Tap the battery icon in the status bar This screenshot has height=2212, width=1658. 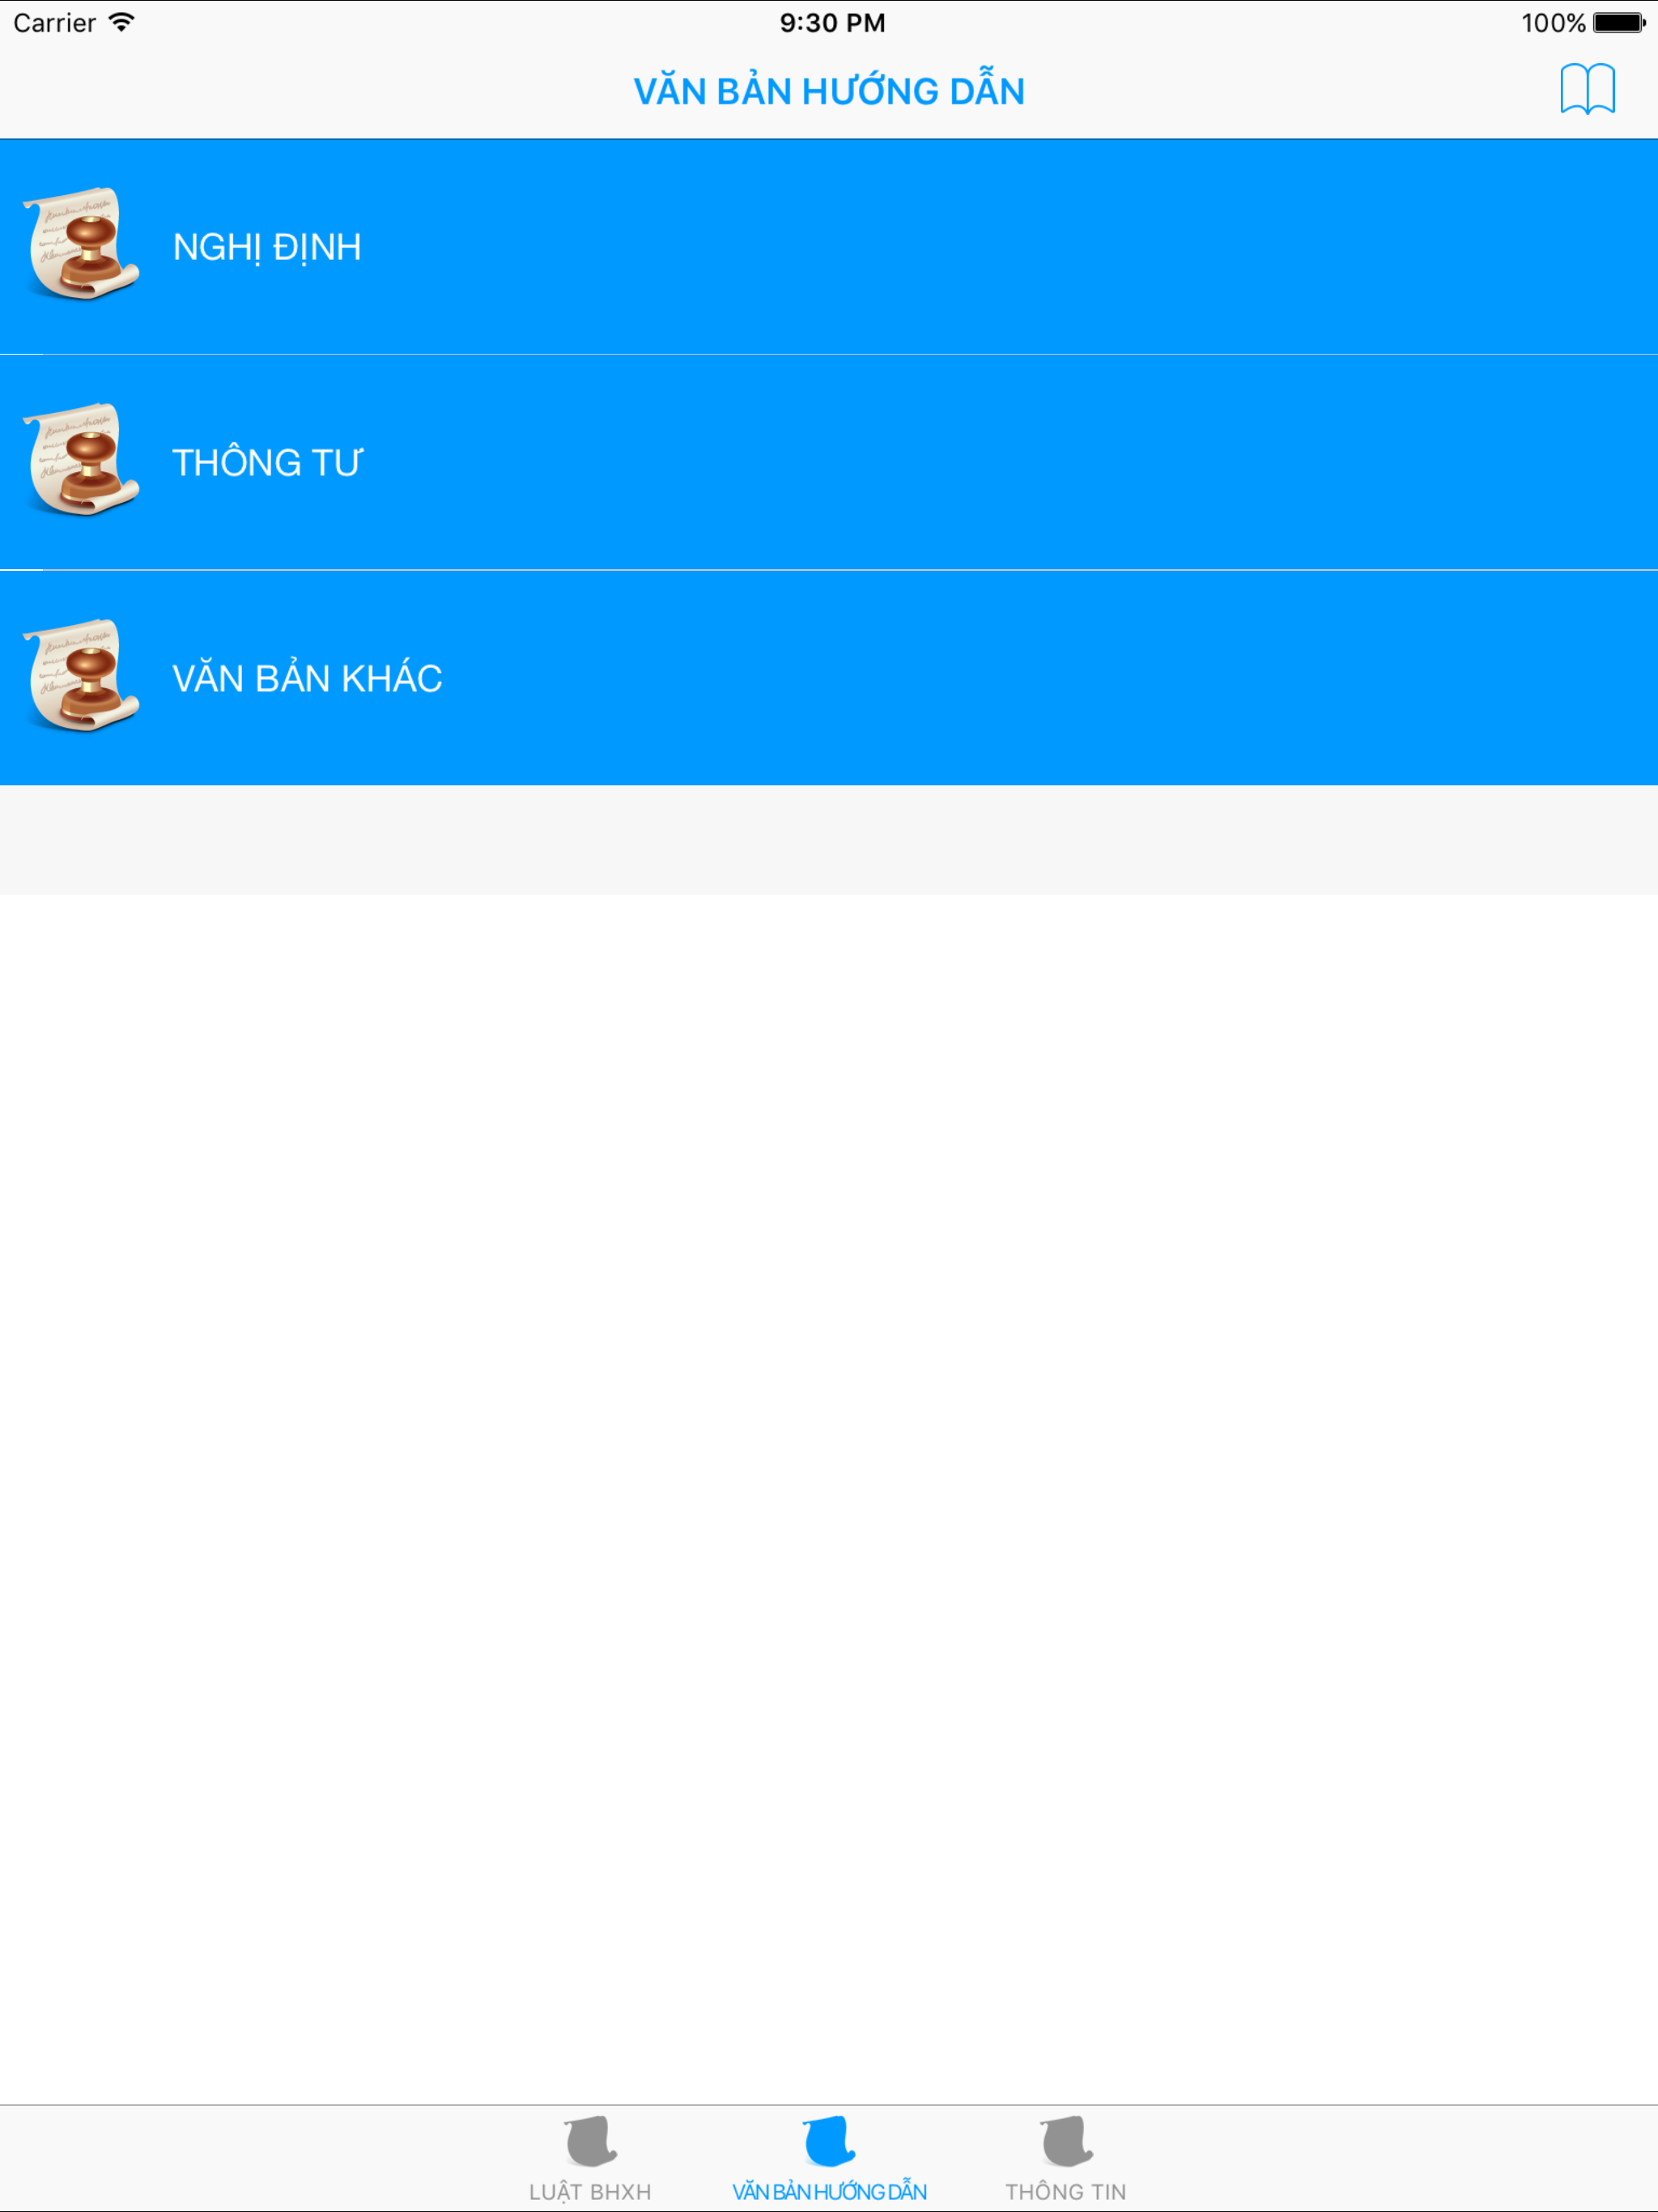coord(1619,22)
